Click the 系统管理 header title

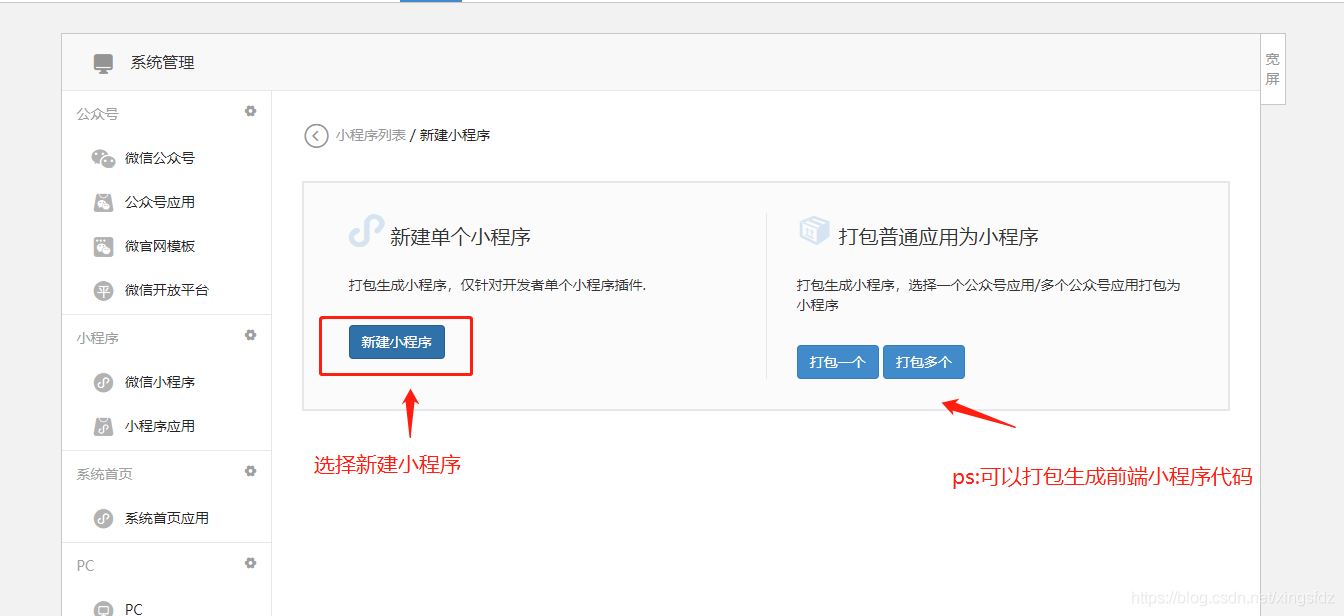point(162,62)
